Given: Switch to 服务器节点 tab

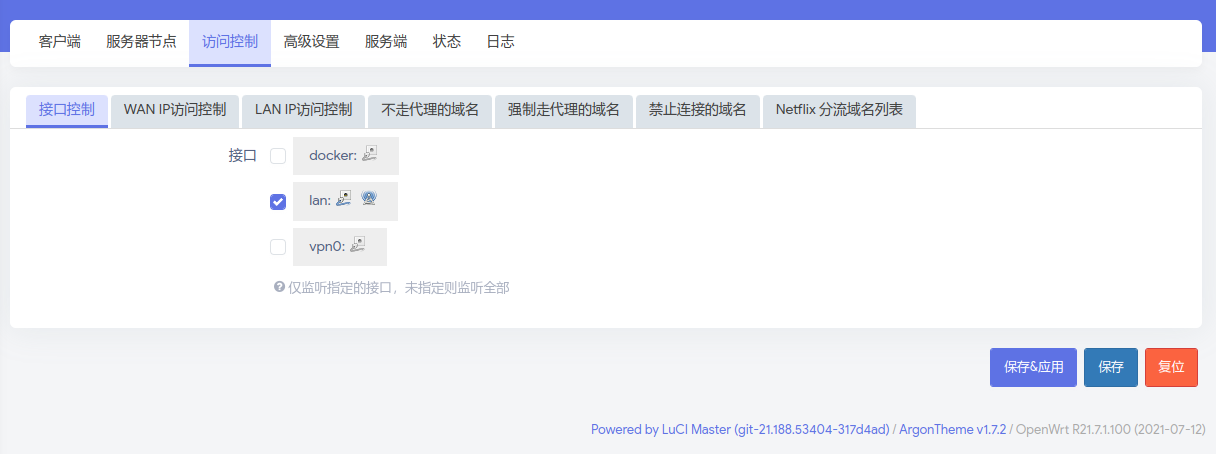Looking at the screenshot, I should coord(141,42).
